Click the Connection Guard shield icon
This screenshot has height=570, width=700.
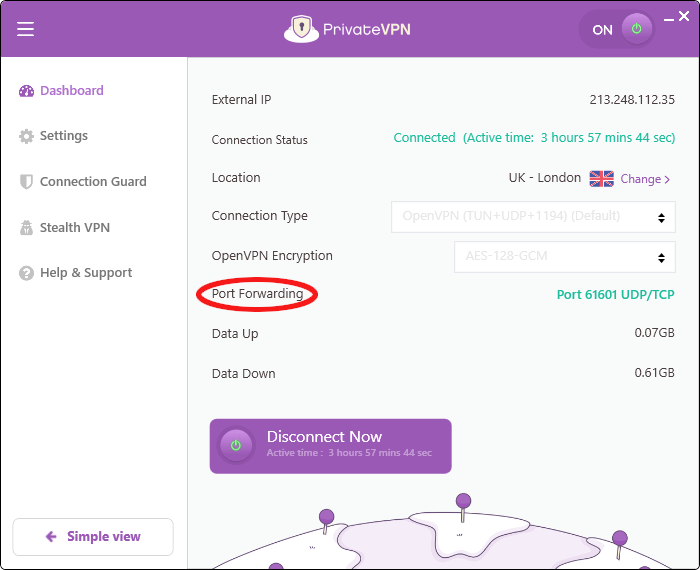pos(26,182)
